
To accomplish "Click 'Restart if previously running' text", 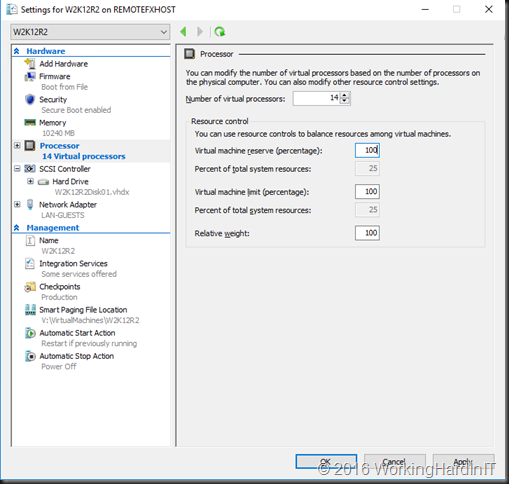I will pos(89,343).
